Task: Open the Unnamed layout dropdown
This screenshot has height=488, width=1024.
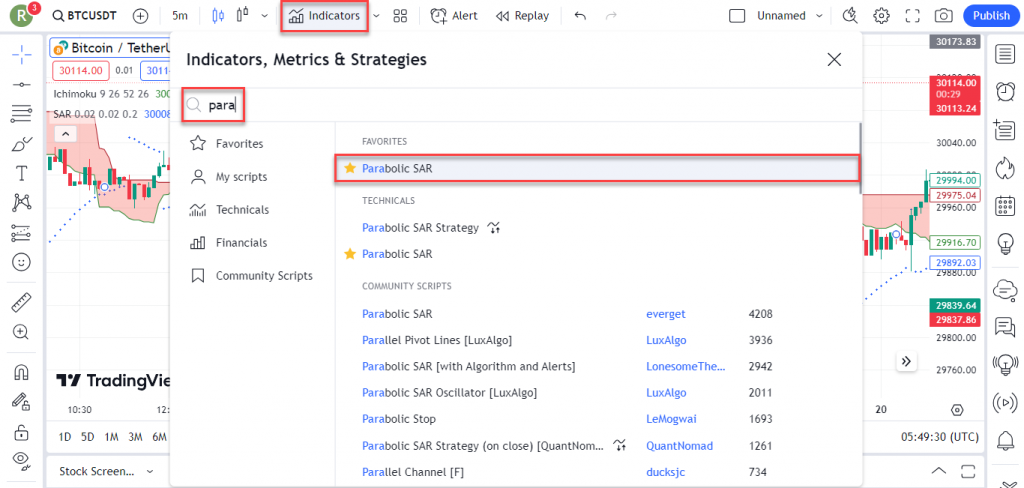Action: point(790,16)
